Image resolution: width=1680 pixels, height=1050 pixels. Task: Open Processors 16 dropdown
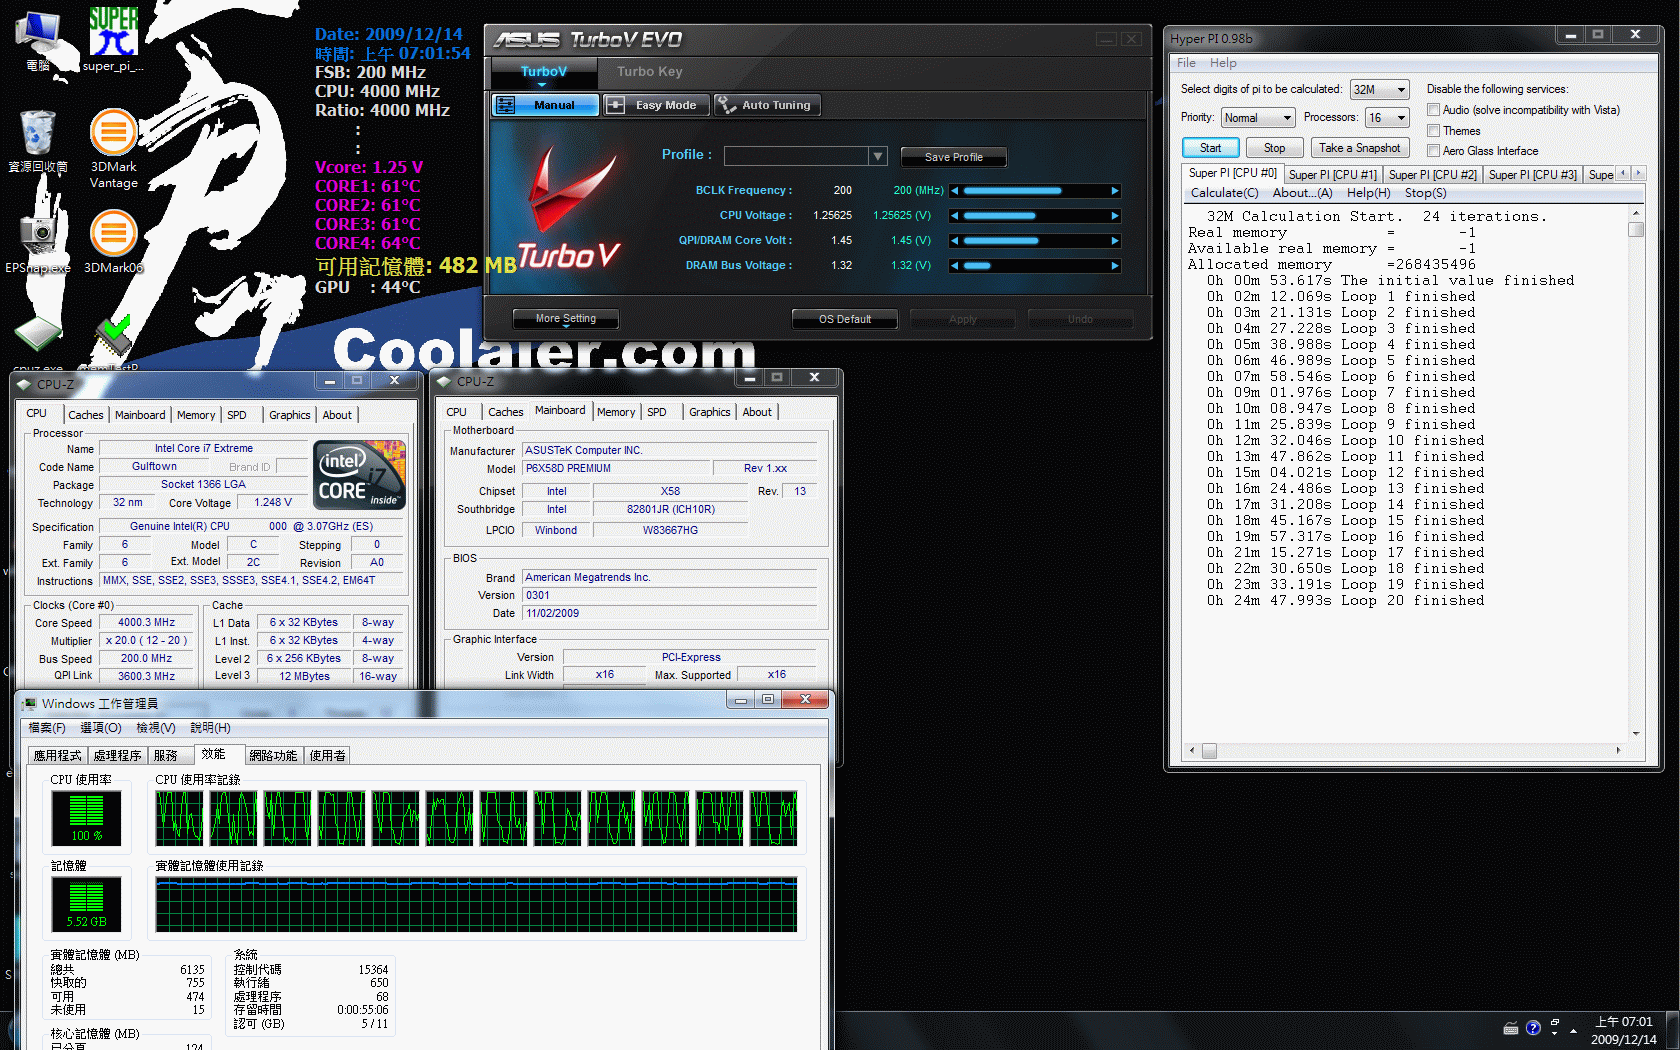pyautogui.click(x=1387, y=118)
